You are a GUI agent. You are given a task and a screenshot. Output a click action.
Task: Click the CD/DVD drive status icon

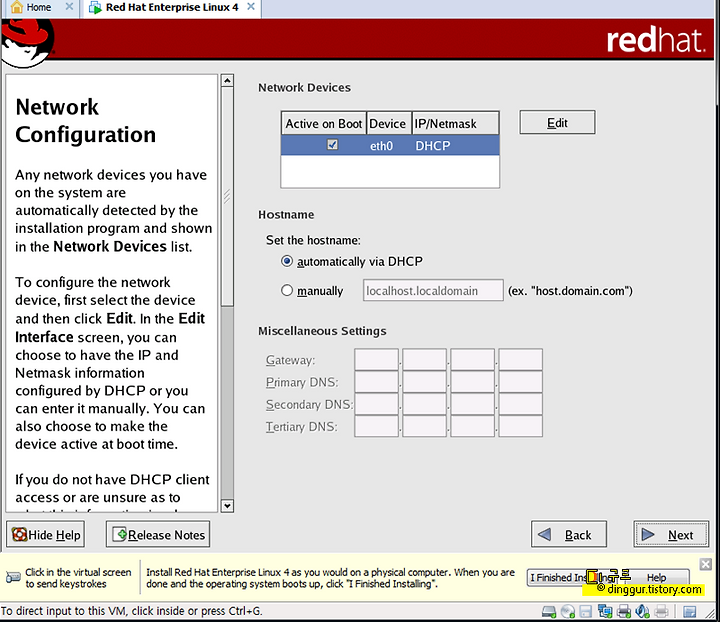click(x=568, y=611)
